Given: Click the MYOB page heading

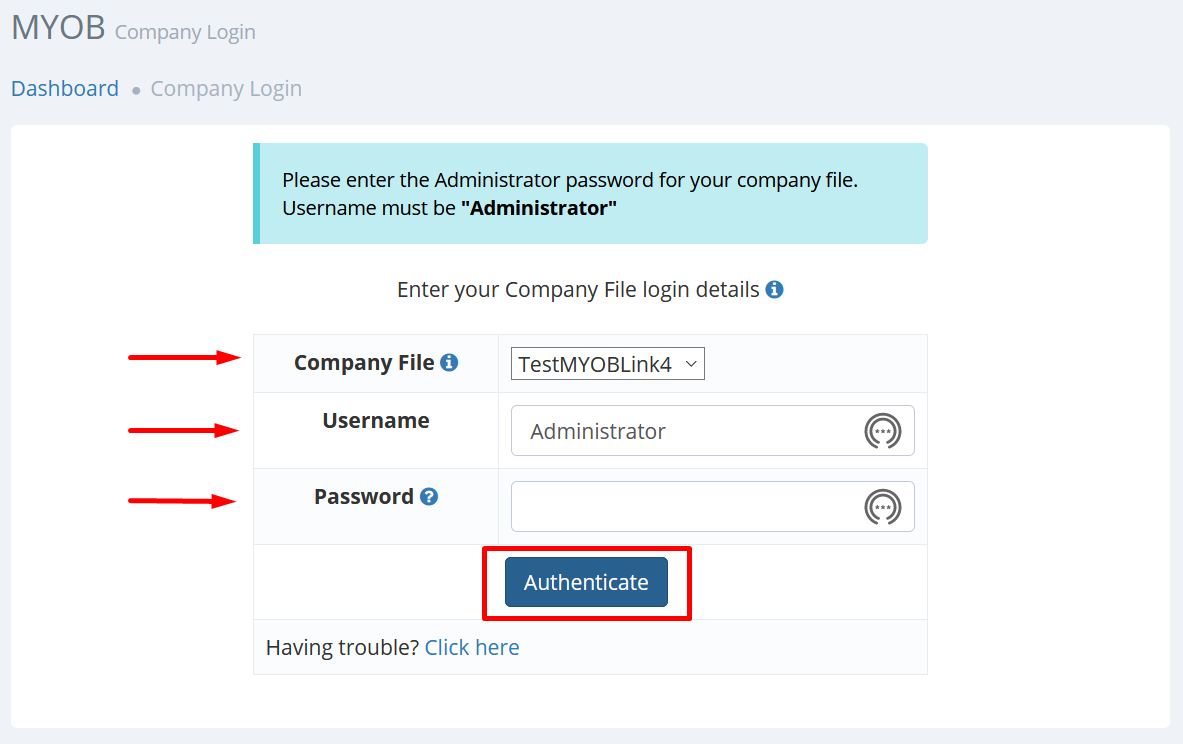Looking at the screenshot, I should 58,28.
